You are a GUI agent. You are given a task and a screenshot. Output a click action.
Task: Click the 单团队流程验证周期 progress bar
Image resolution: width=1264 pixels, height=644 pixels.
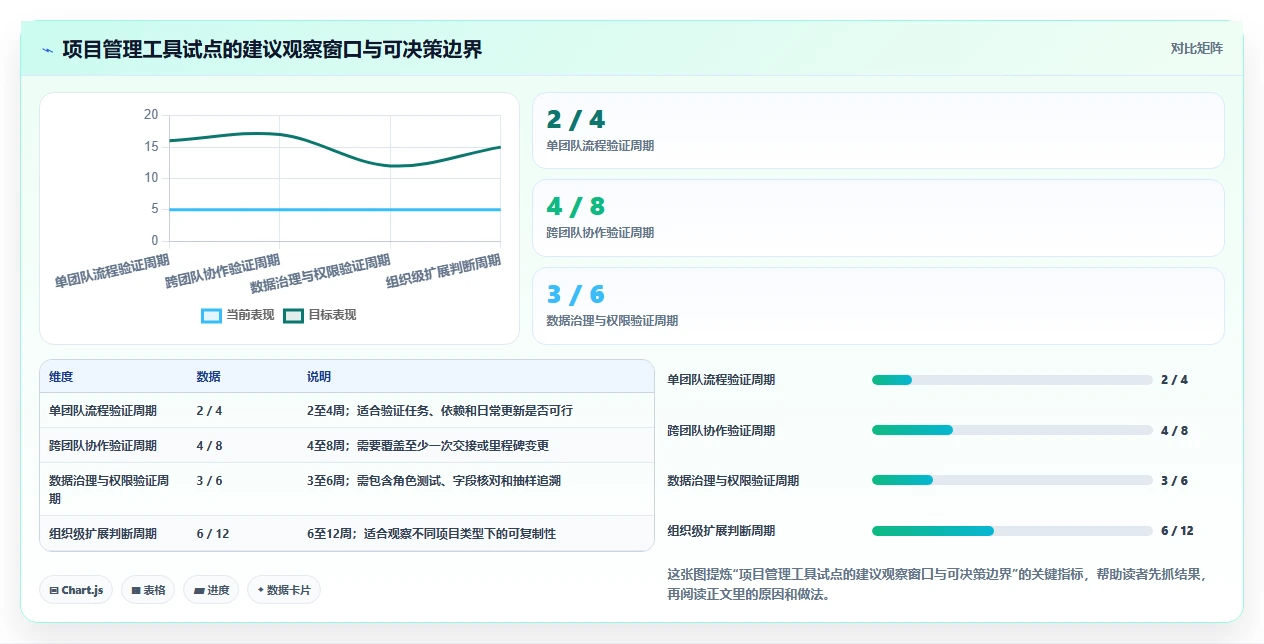pos(1012,380)
